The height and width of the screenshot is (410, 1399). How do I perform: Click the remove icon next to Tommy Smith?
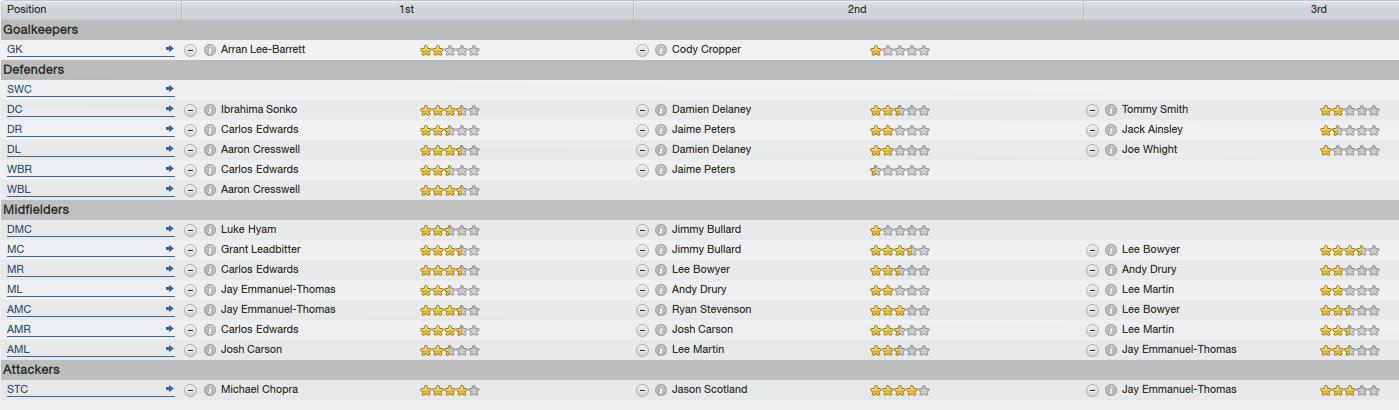click(x=1092, y=110)
